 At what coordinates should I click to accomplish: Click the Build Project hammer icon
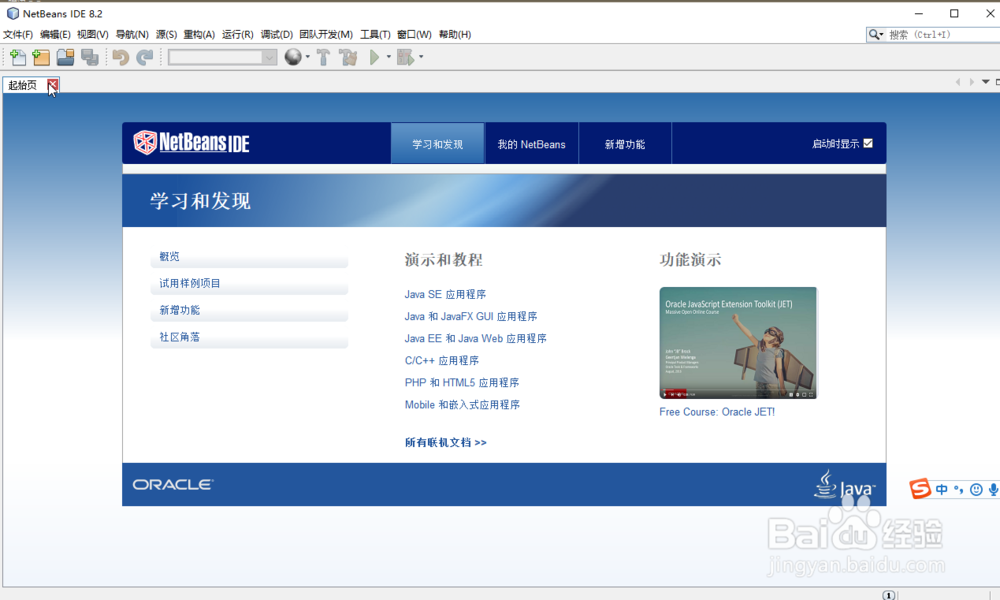point(323,57)
